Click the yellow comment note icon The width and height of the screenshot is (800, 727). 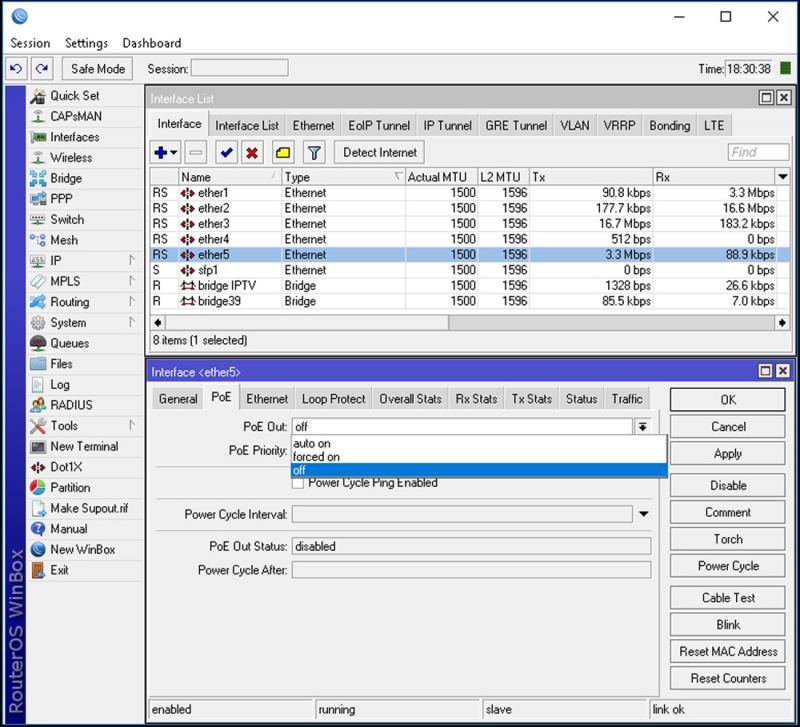(x=283, y=153)
